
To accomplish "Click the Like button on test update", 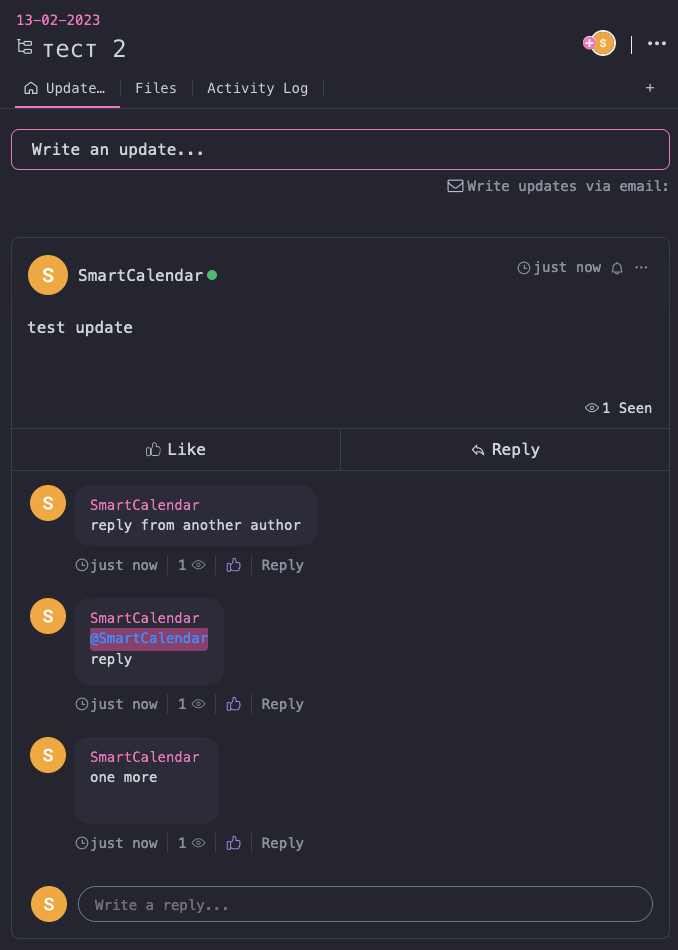I will pyautogui.click(x=176, y=450).
